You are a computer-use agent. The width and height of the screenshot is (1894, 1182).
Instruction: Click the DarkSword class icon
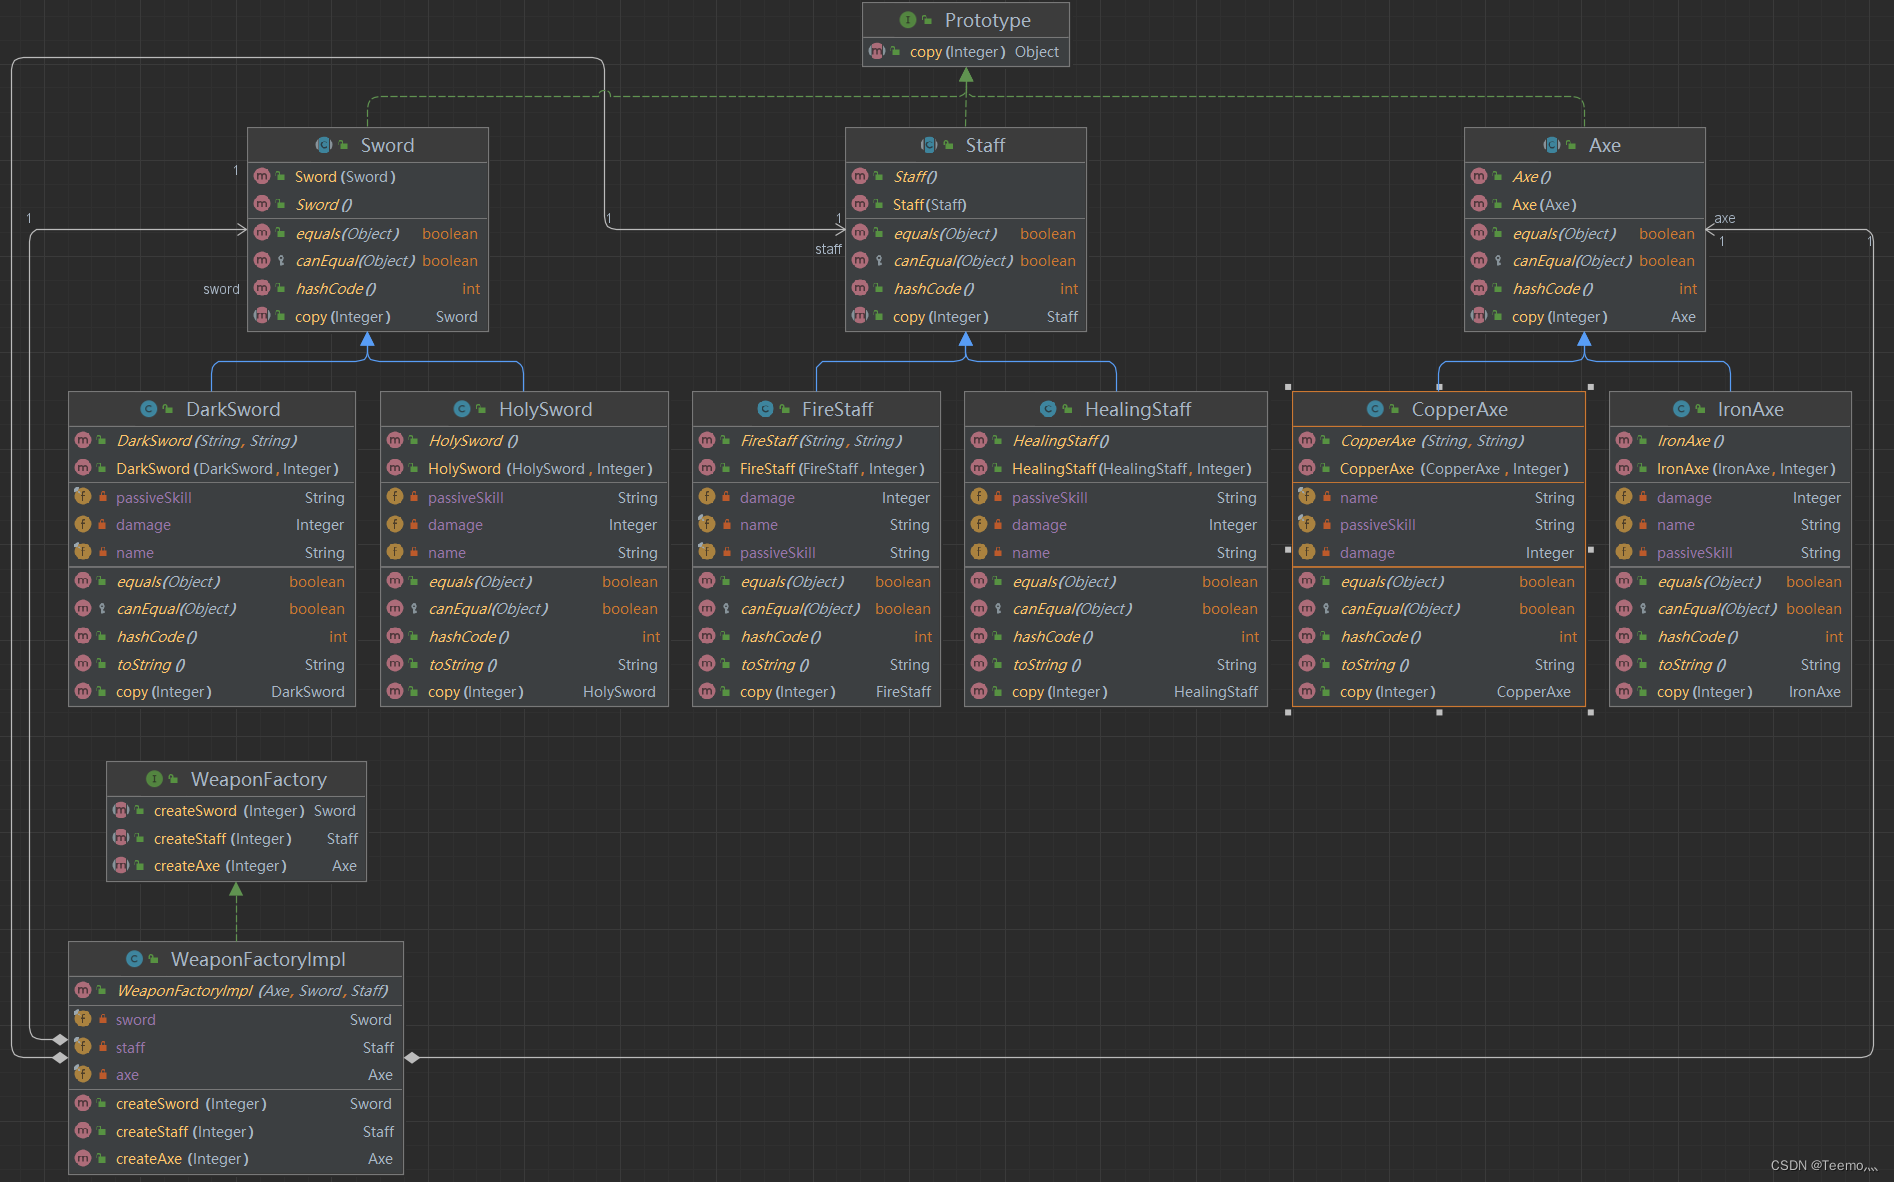(x=149, y=409)
